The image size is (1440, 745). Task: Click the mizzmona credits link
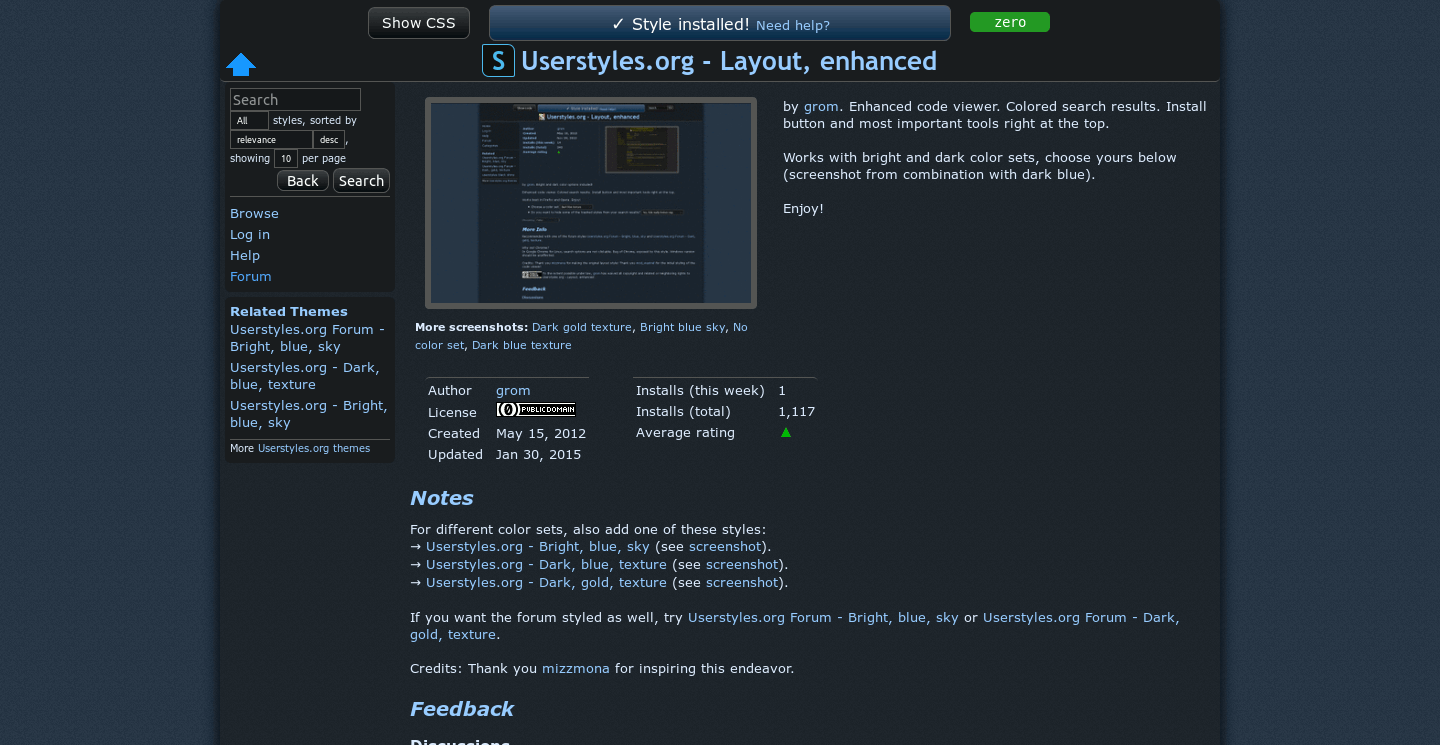pos(576,668)
